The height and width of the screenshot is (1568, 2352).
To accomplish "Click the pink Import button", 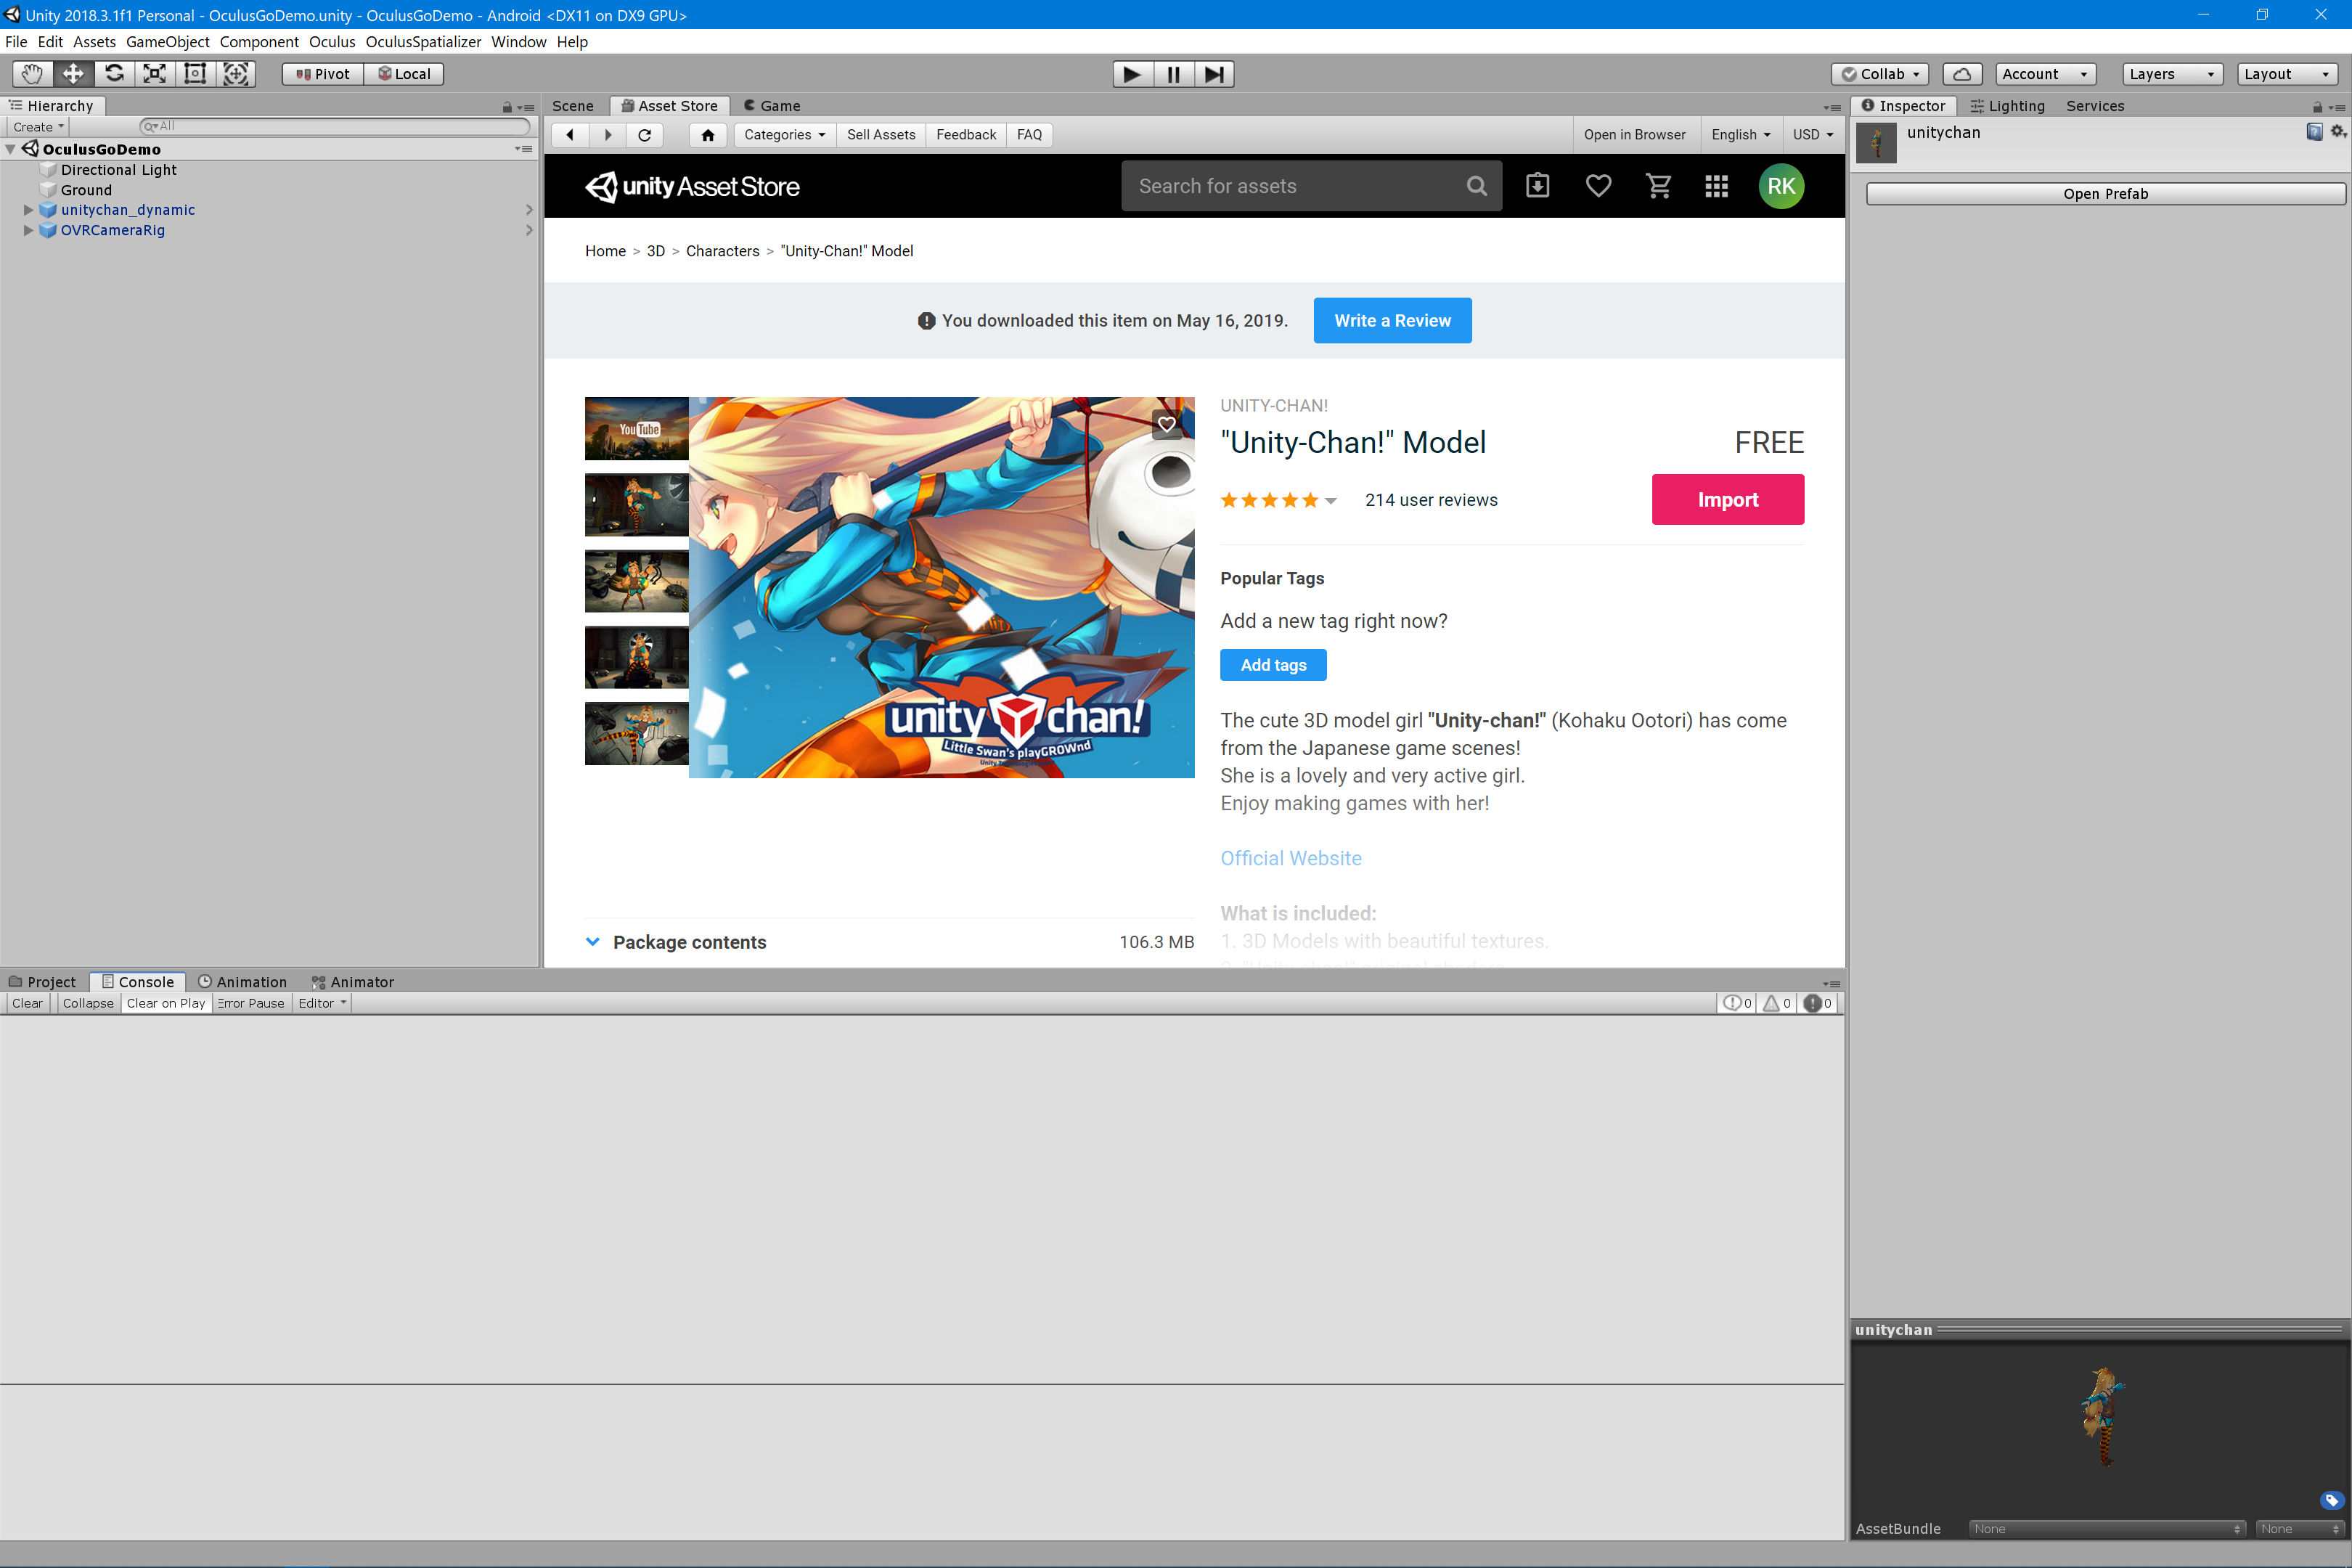I will [x=1727, y=499].
